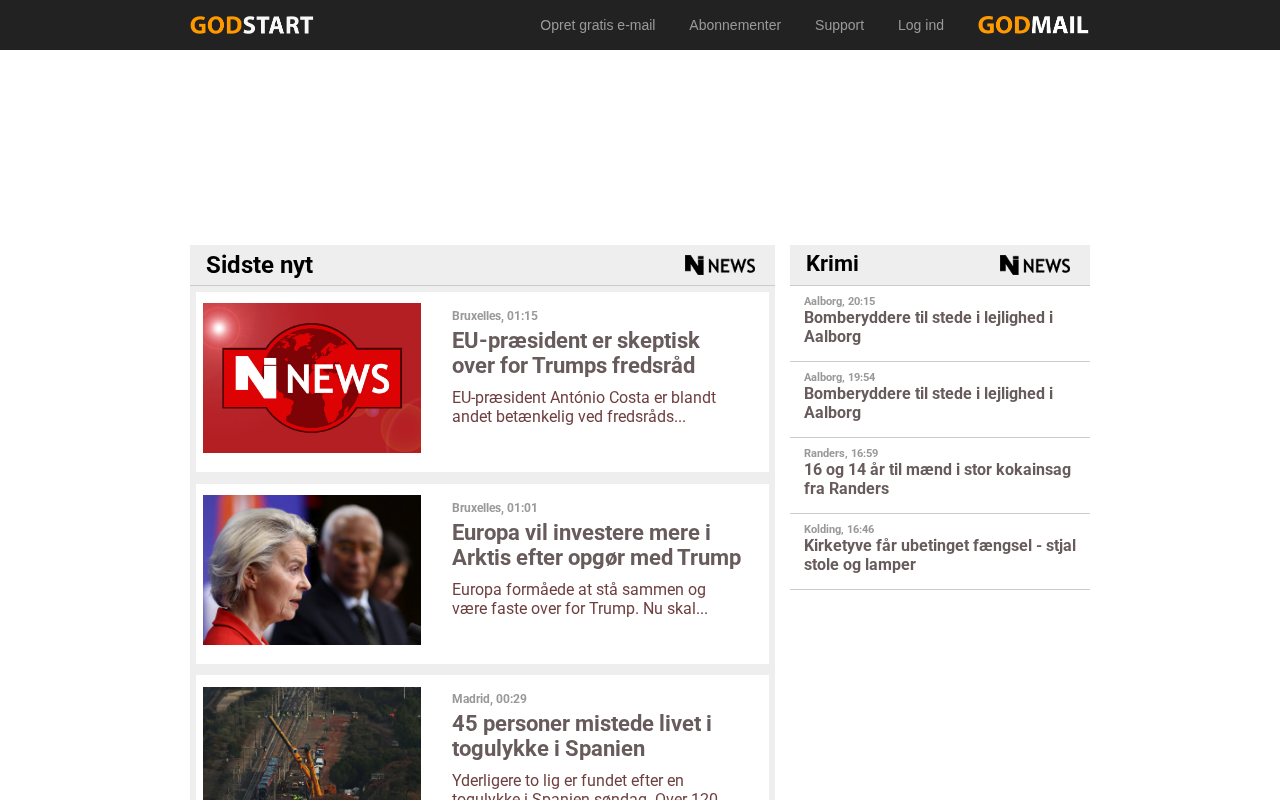This screenshot has height=800, width=1280.
Task: Read 16 og 14 år til mænd story
Action: [937, 479]
